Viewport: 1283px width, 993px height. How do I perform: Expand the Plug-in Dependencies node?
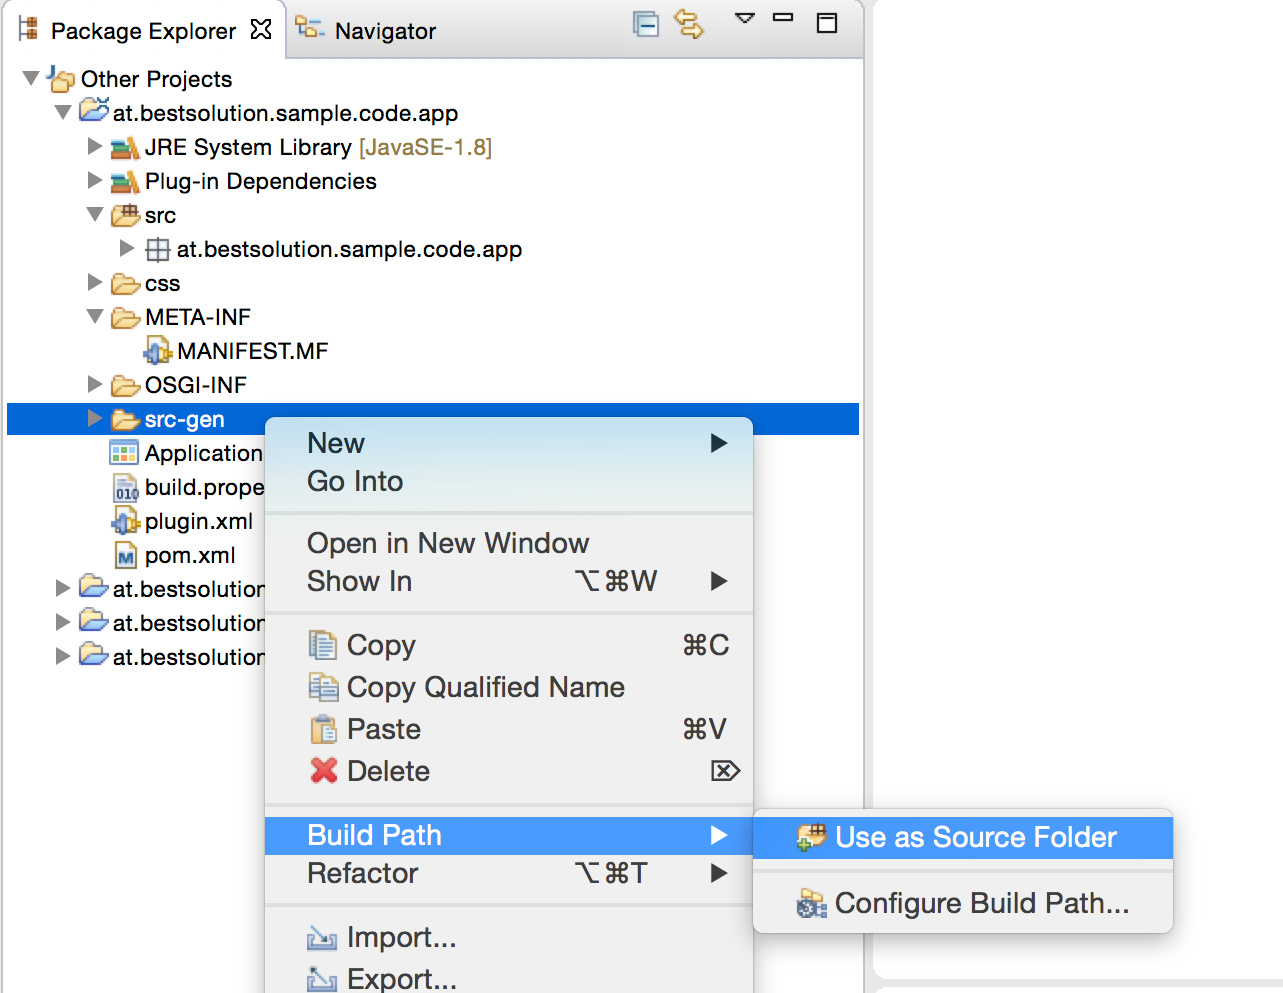click(x=95, y=180)
